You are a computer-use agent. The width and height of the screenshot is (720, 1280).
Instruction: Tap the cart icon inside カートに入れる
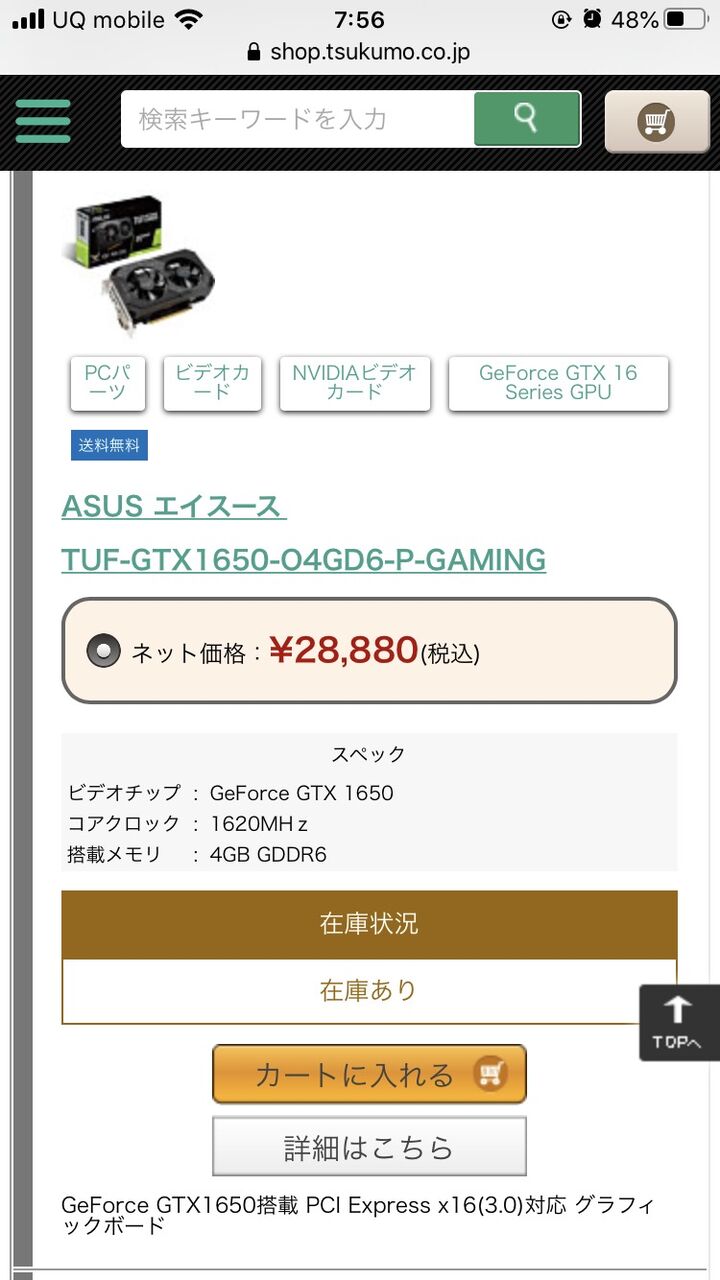(x=490, y=1074)
